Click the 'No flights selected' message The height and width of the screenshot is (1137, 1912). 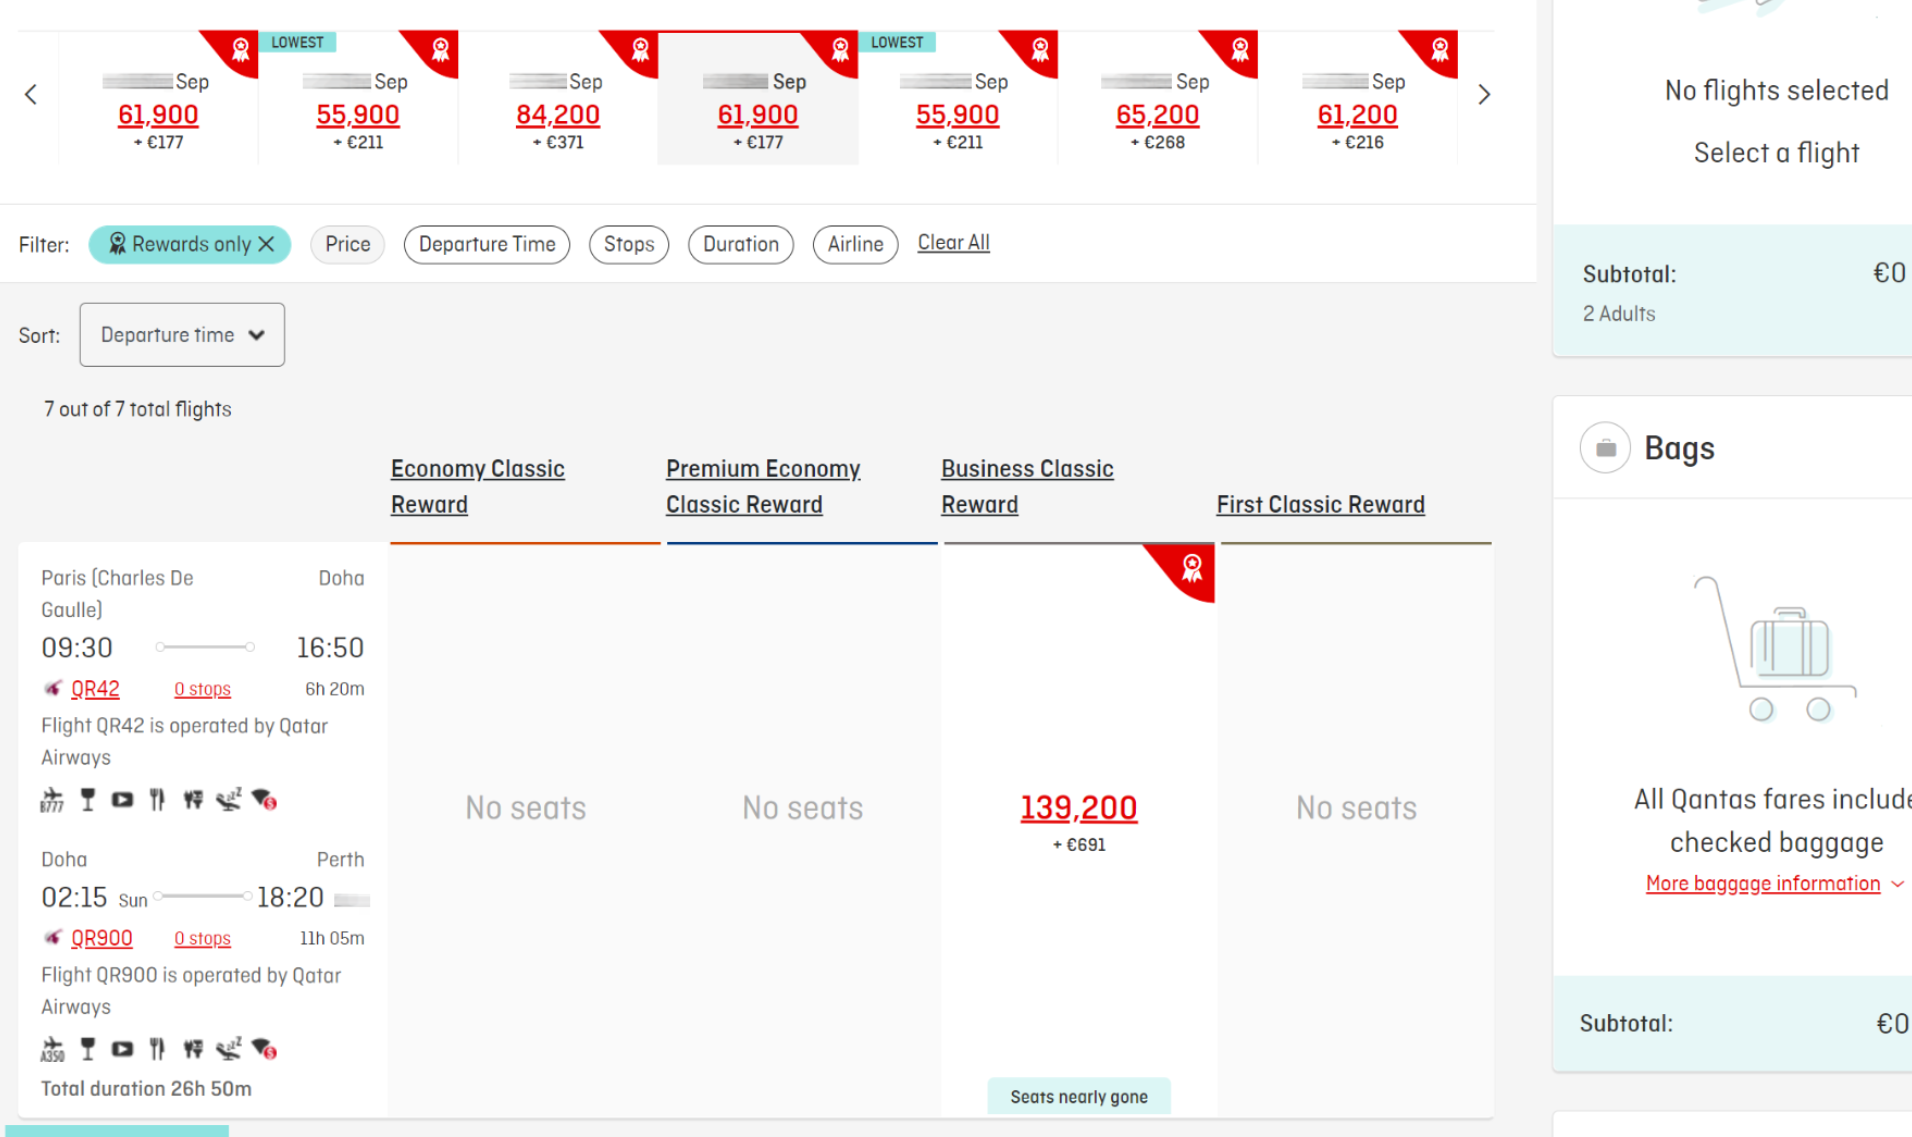[x=1776, y=91]
